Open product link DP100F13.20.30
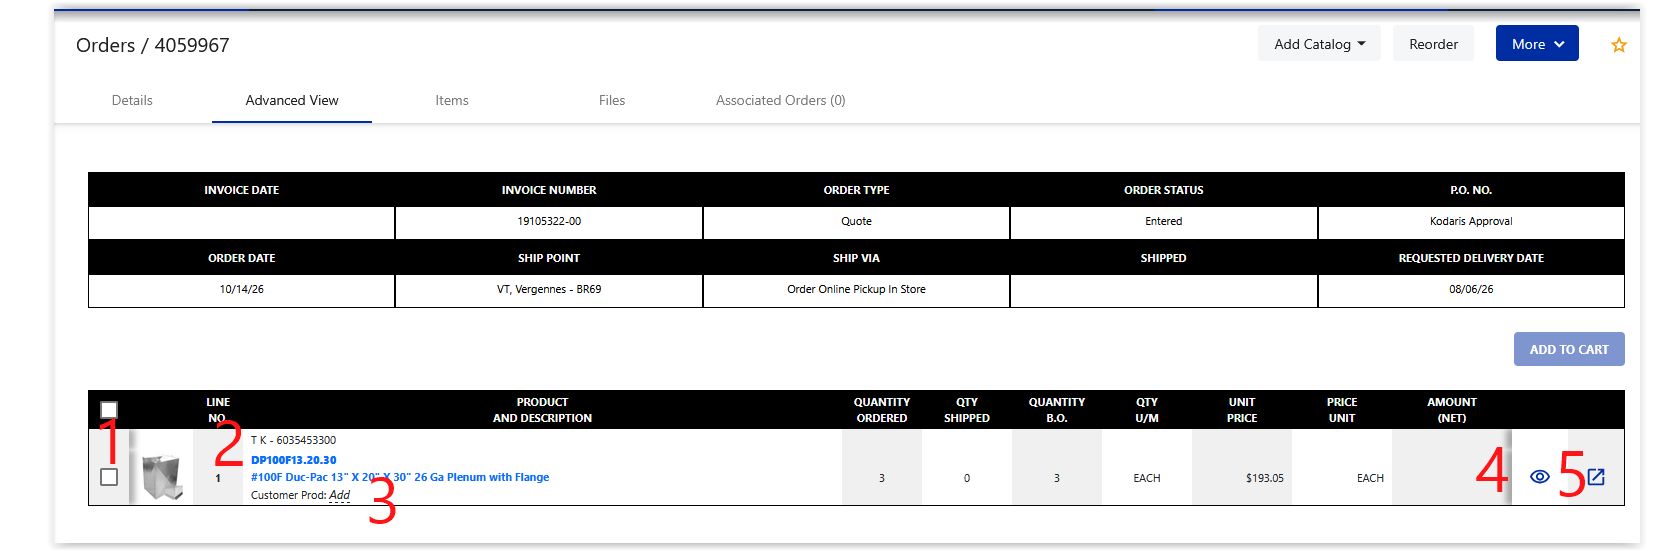 pyautogui.click(x=293, y=460)
